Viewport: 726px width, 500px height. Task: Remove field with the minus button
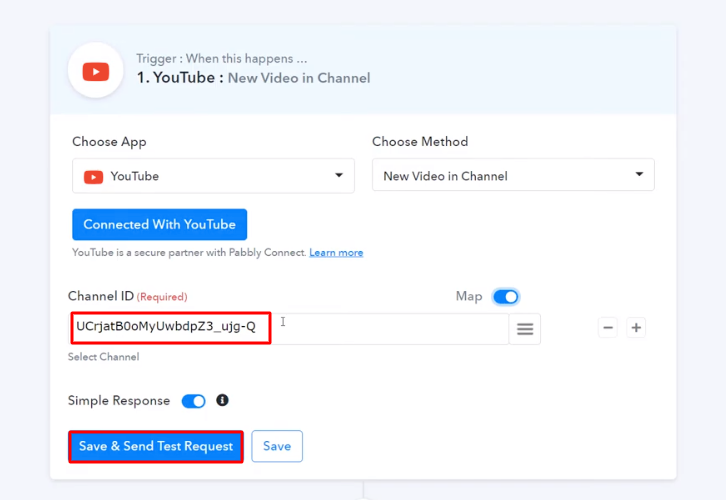608,328
